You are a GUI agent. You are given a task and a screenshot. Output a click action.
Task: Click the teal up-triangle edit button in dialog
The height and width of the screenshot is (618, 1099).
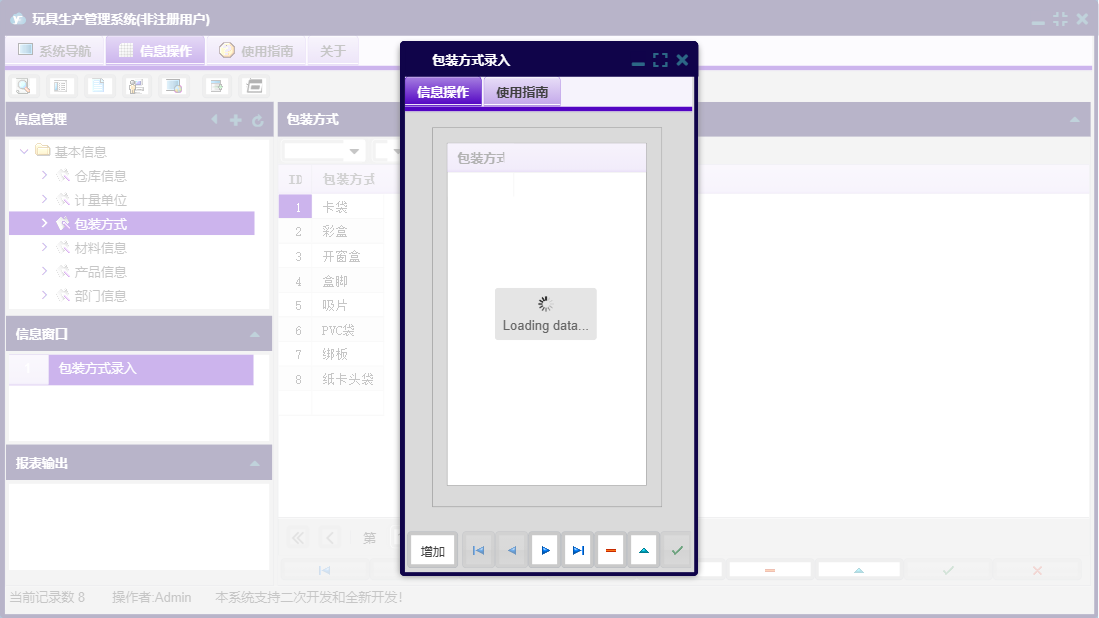pyautogui.click(x=643, y=550)
